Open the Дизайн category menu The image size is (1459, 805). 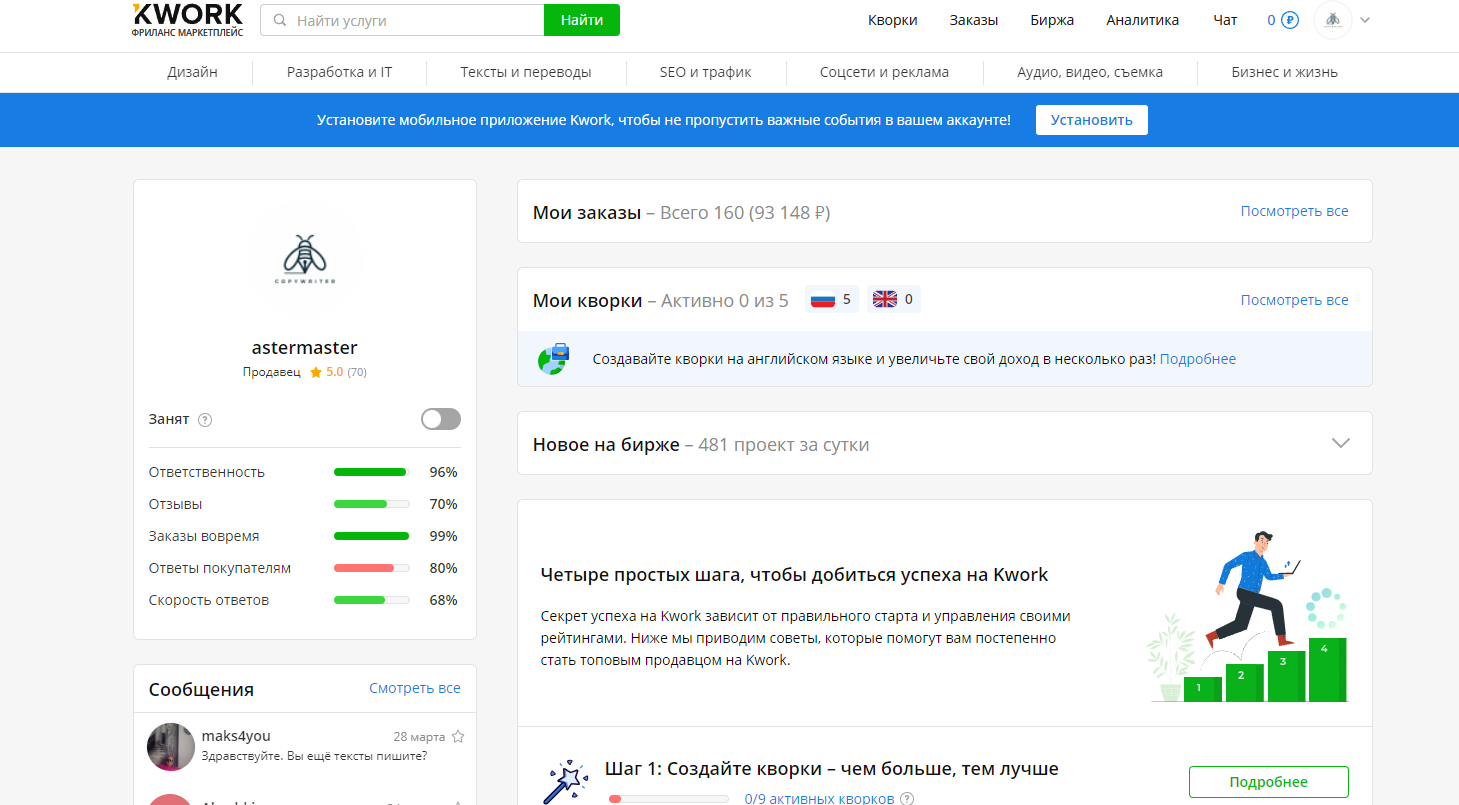point(193,72)
